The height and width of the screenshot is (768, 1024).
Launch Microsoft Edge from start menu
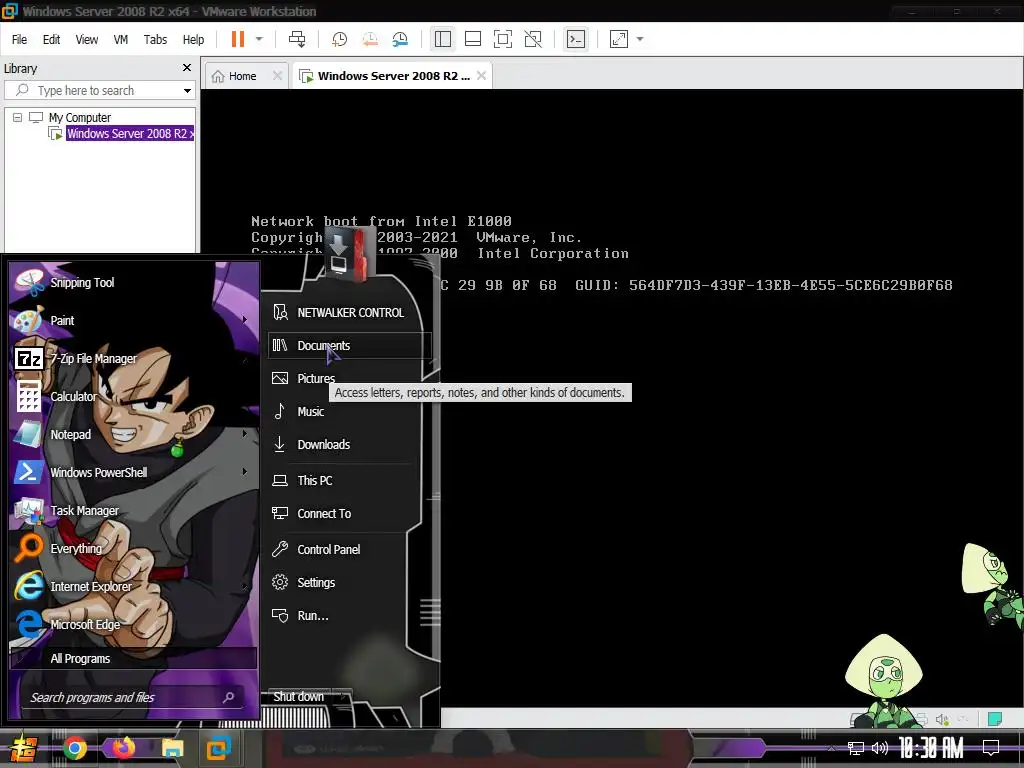(x=85, y=625)
